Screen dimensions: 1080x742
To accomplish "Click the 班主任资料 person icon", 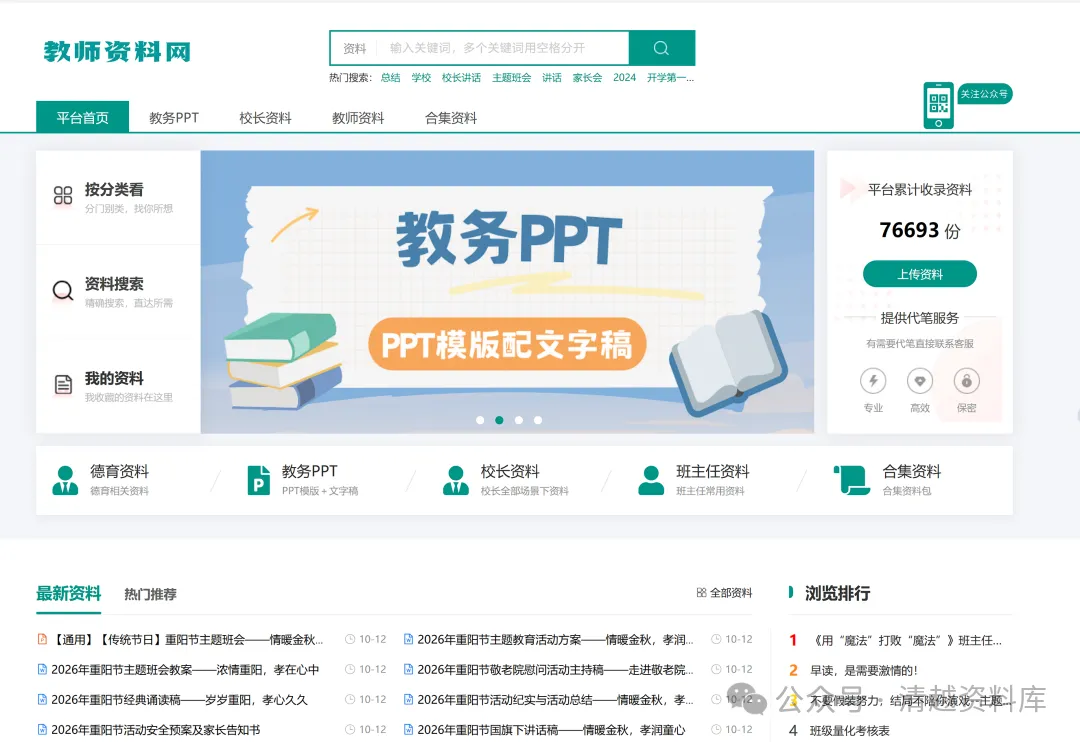I will 651,480.
